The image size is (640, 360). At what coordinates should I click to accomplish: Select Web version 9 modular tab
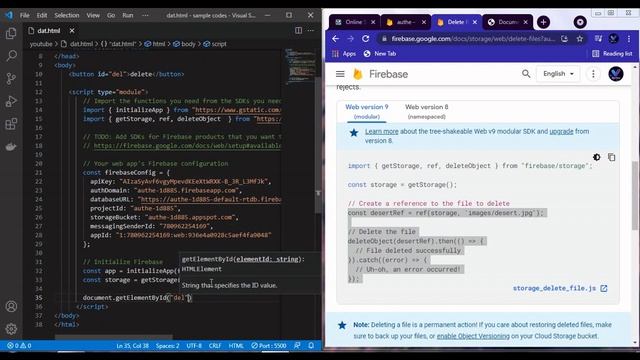tap(367, 111)
